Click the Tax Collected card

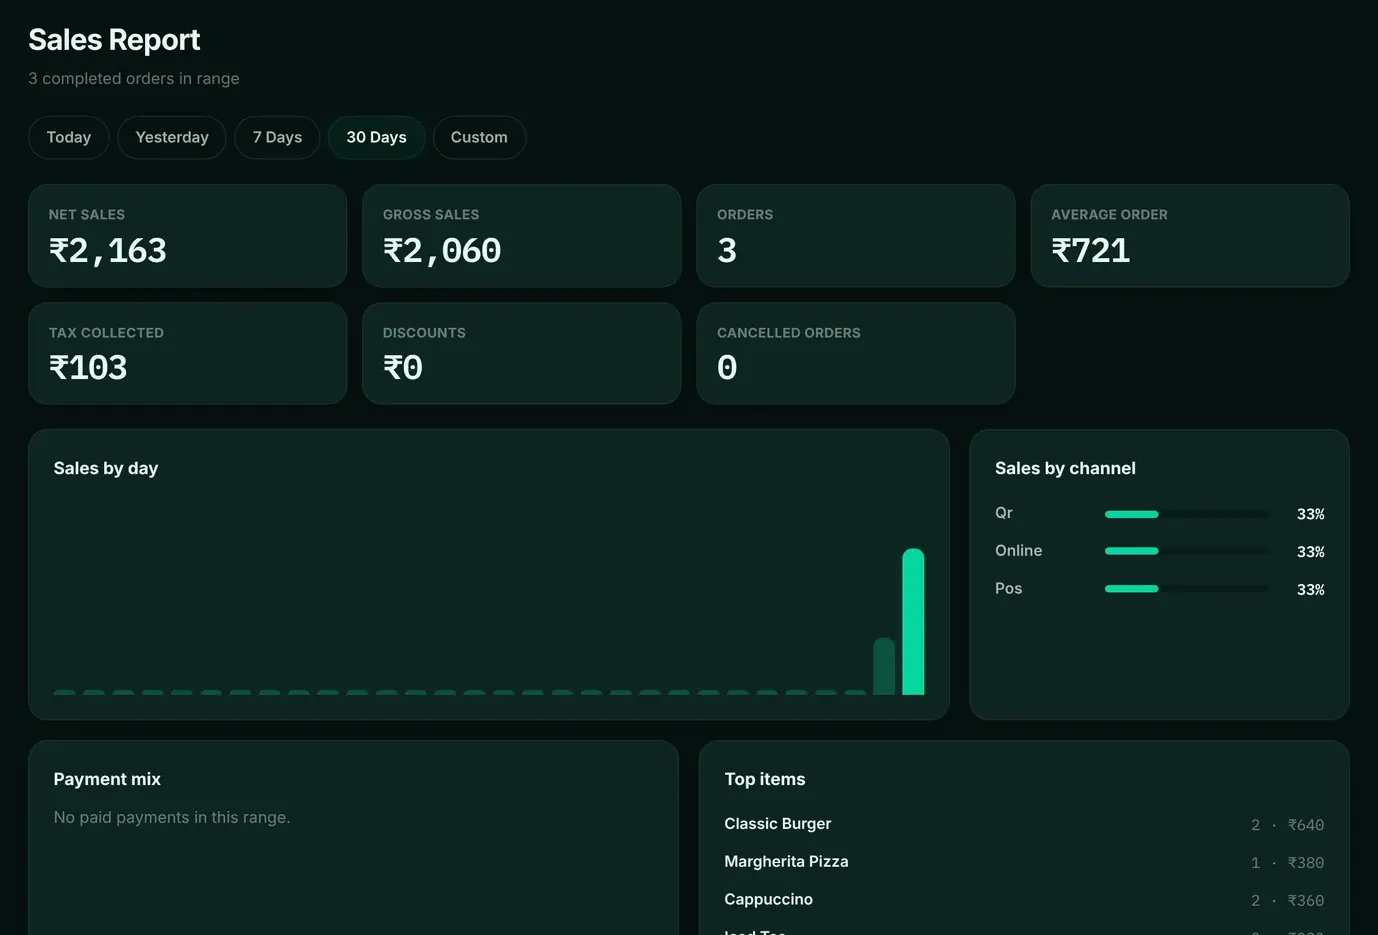point(188,354)
